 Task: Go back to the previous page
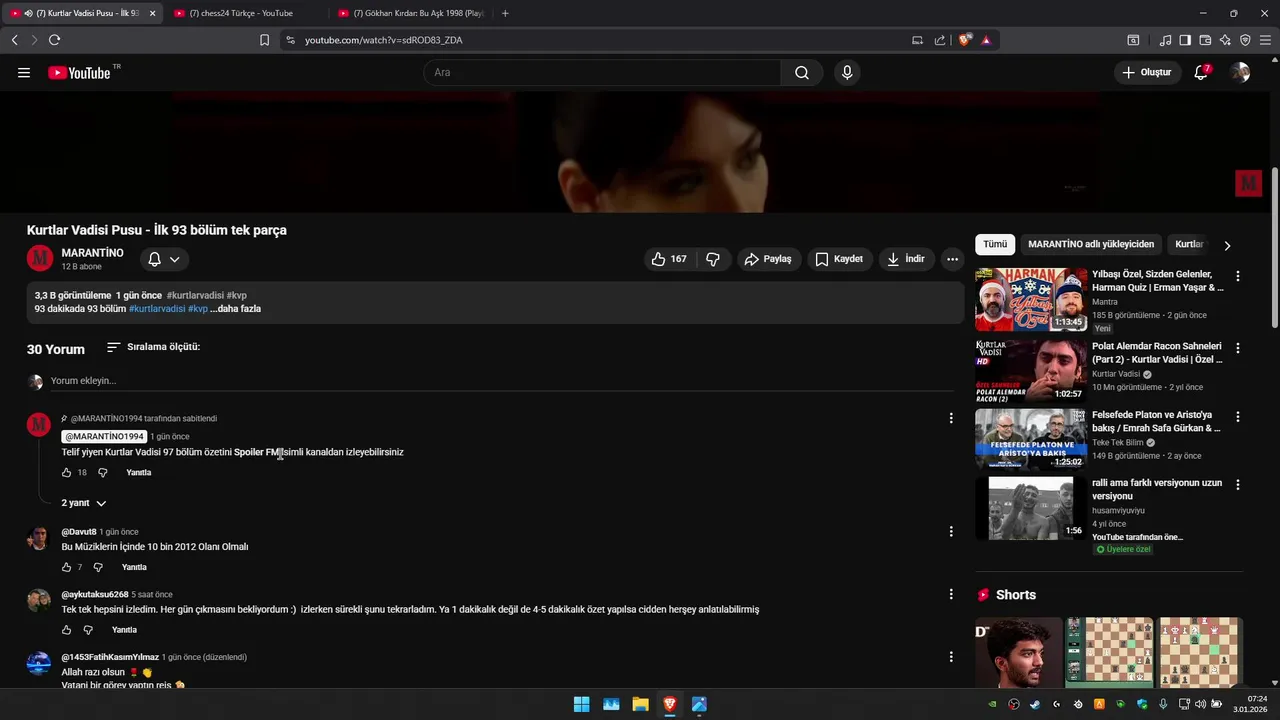[x=14, y=40]
